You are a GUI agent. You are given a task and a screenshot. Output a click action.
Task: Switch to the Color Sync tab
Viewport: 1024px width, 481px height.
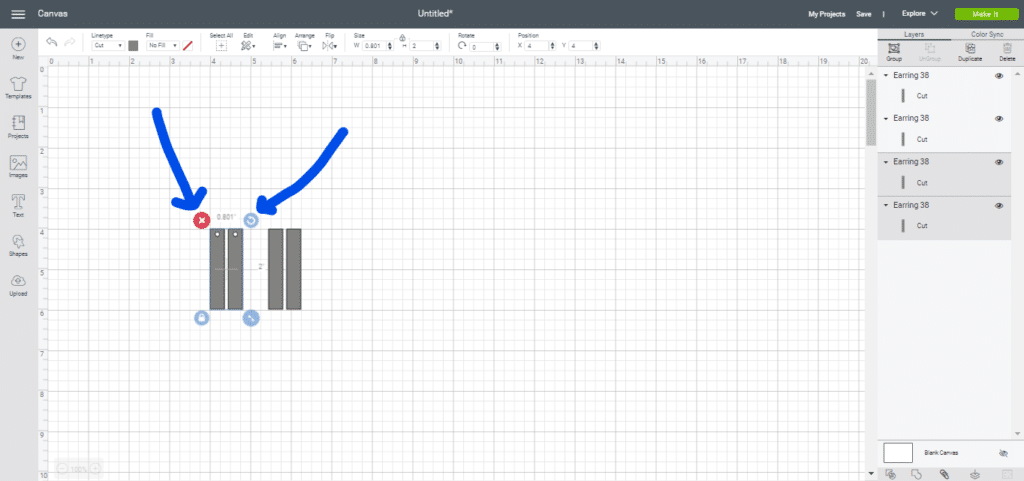coord(987,34)
